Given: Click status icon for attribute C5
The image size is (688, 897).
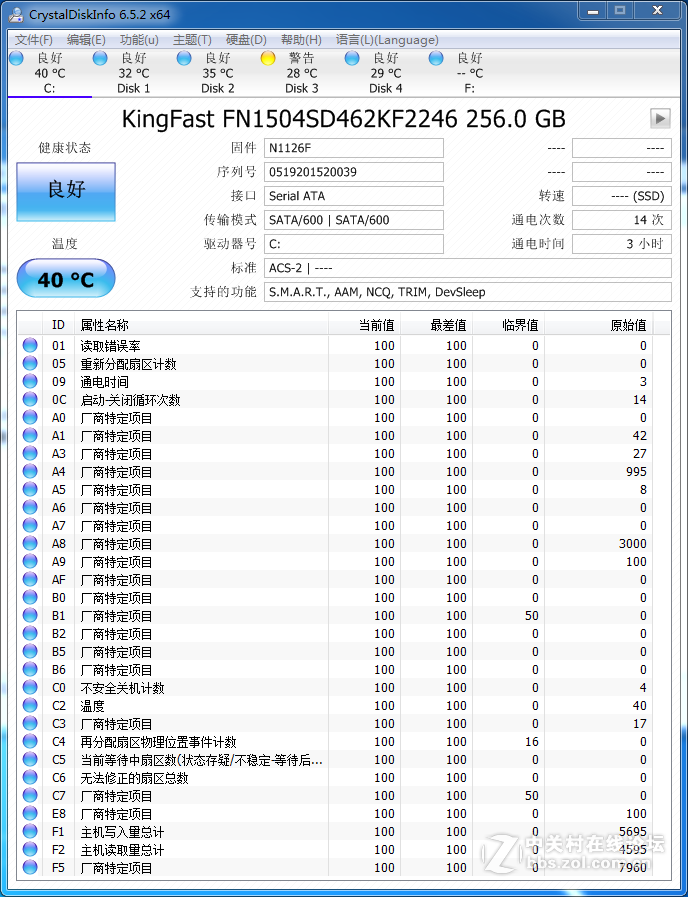Looking at the screenshot, I should 30,759.
